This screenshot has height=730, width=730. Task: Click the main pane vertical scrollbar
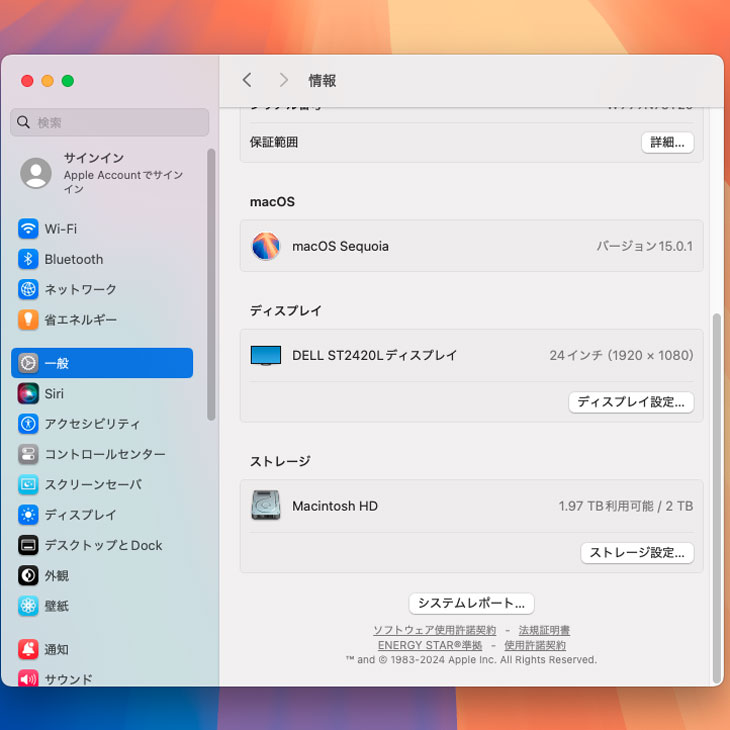(717, 497)
